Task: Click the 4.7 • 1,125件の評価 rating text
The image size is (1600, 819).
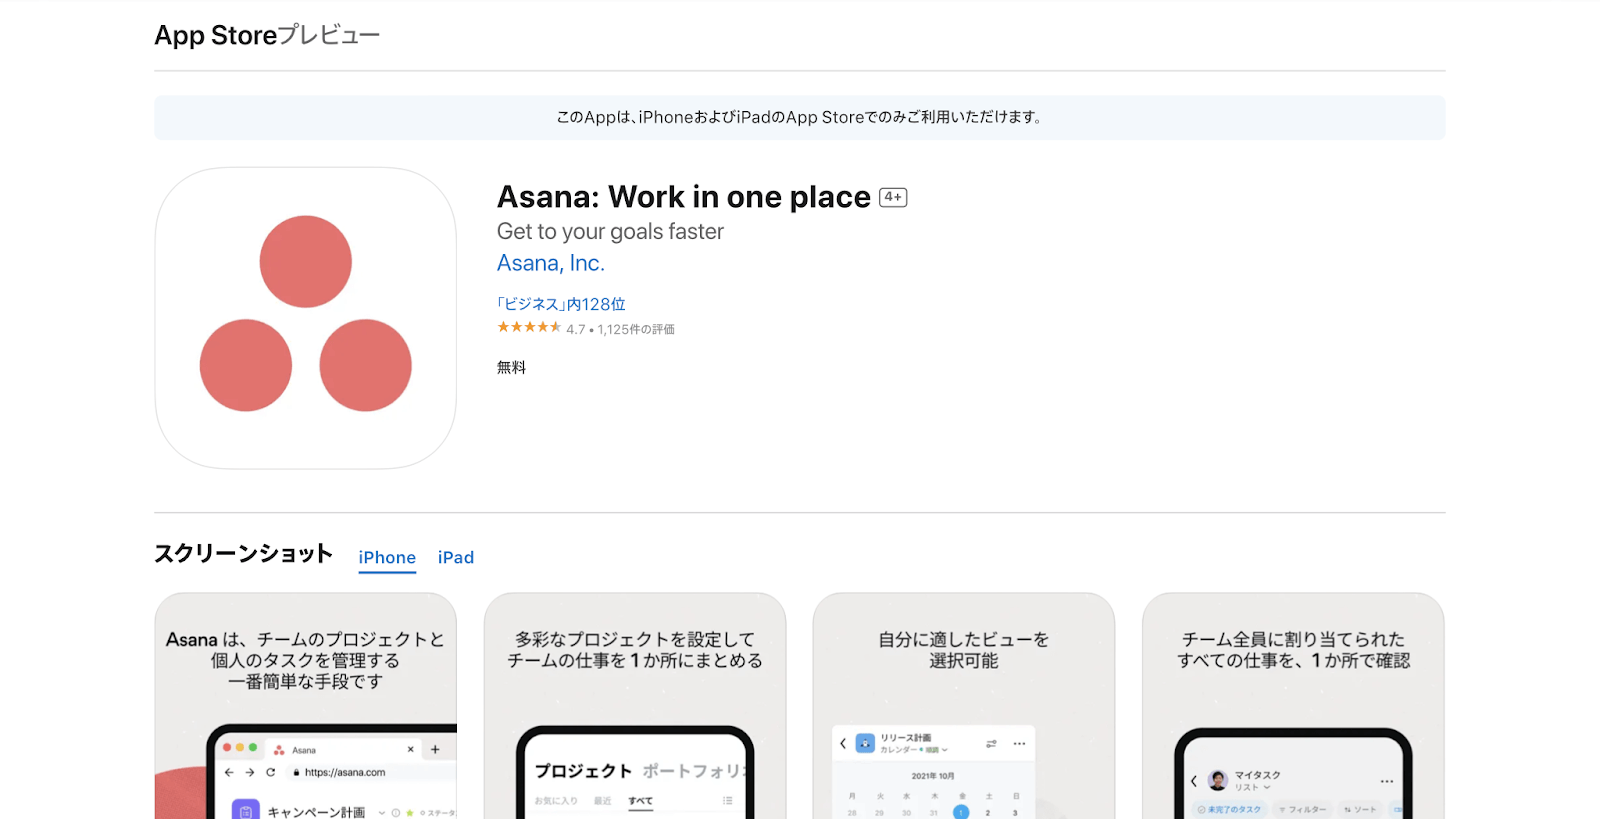Action: [620, 329]
